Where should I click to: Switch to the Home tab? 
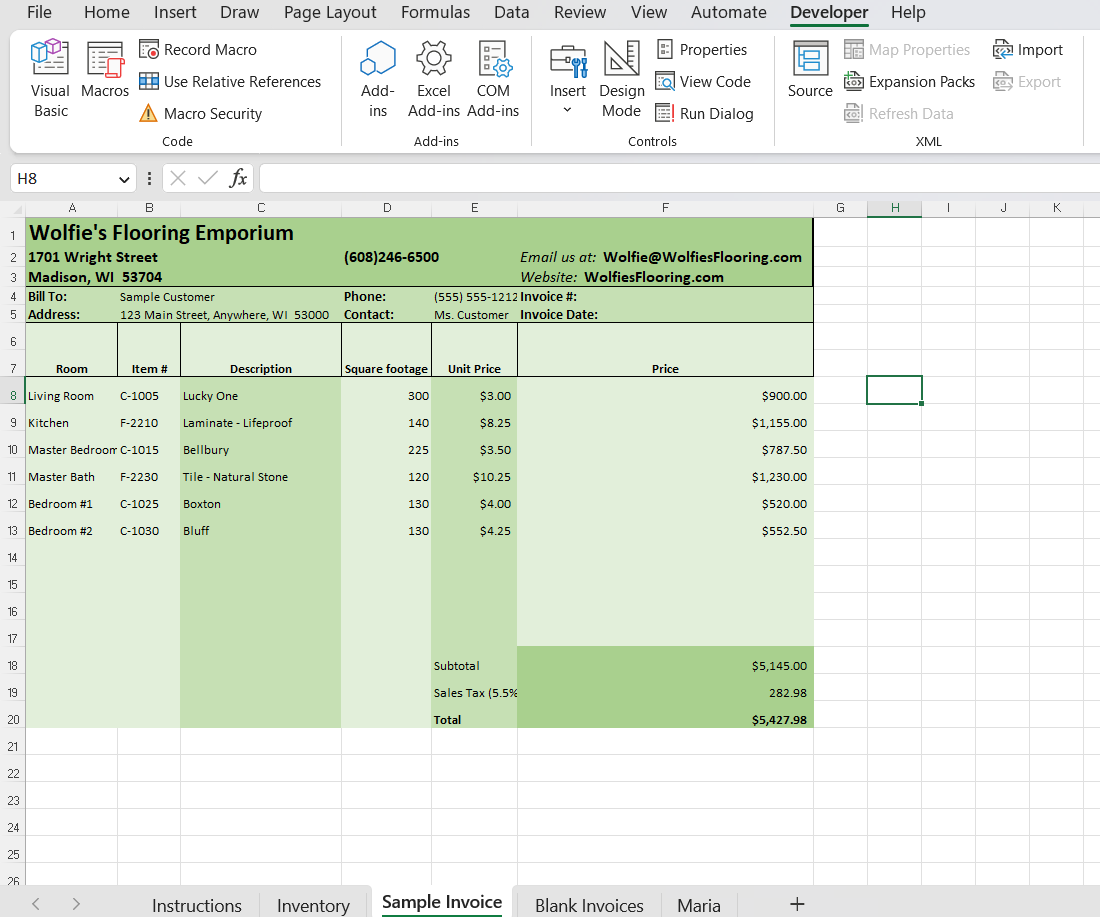(x=107, y=13)
